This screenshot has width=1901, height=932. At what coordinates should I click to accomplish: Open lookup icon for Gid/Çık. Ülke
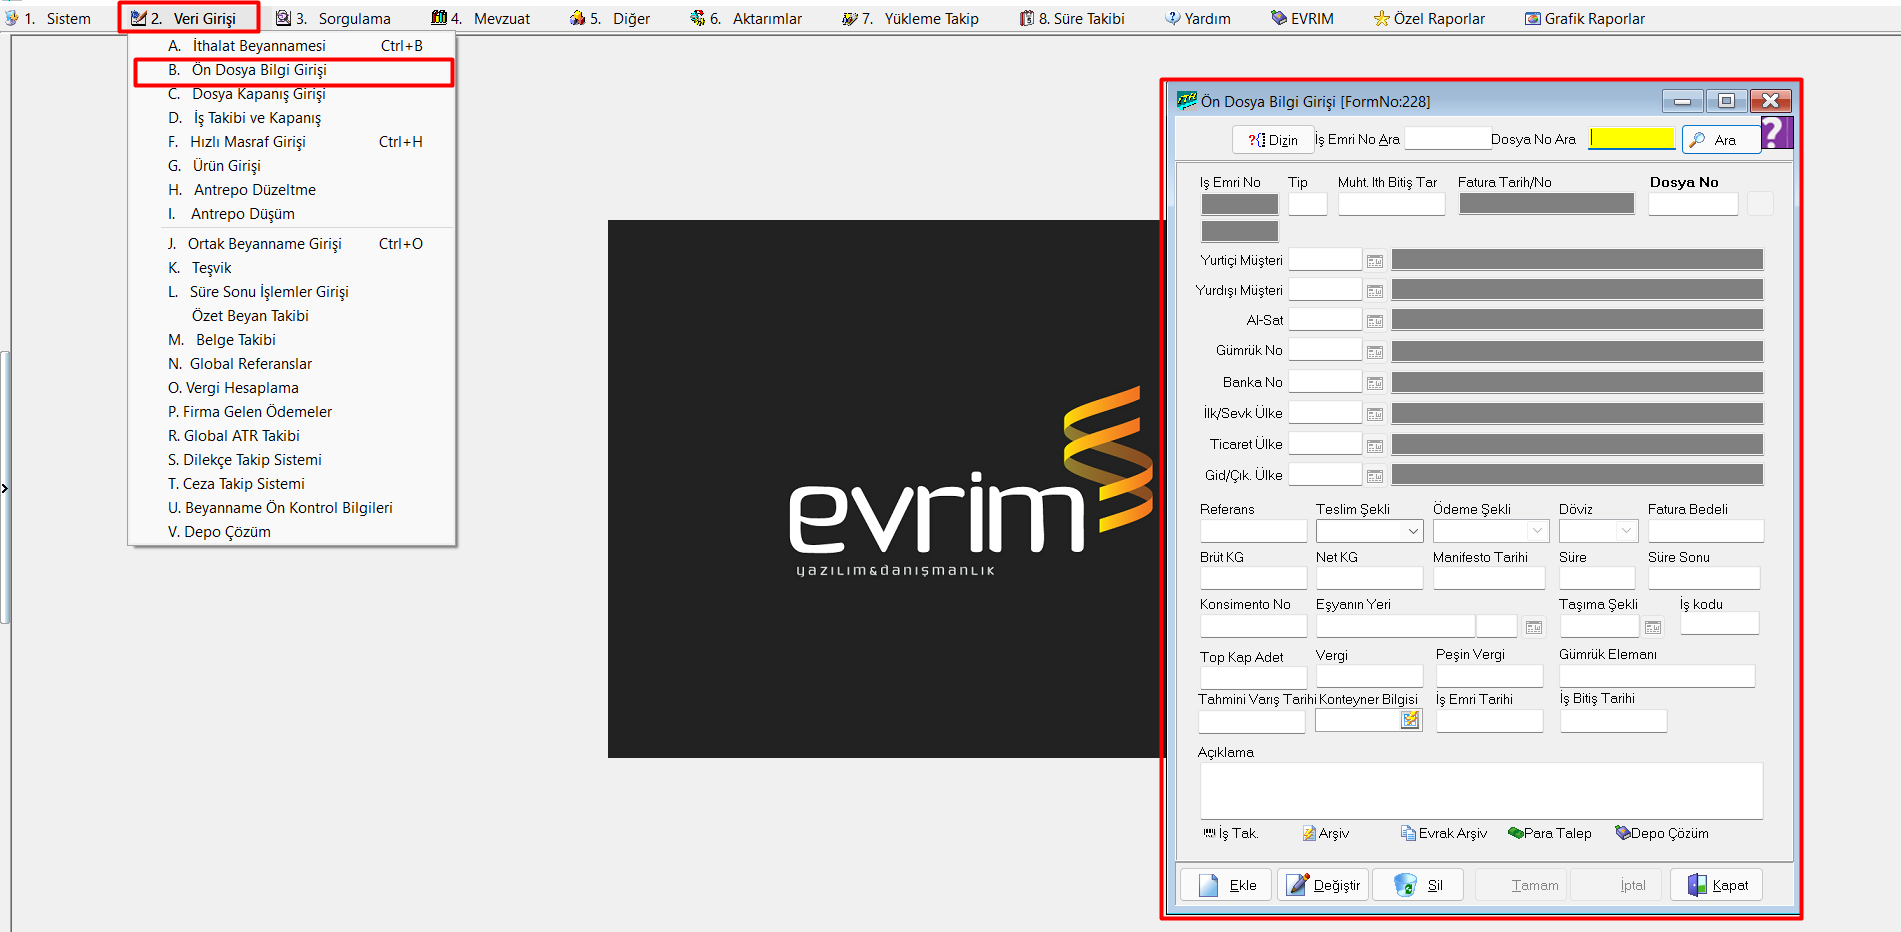[x=1375, y=476]
